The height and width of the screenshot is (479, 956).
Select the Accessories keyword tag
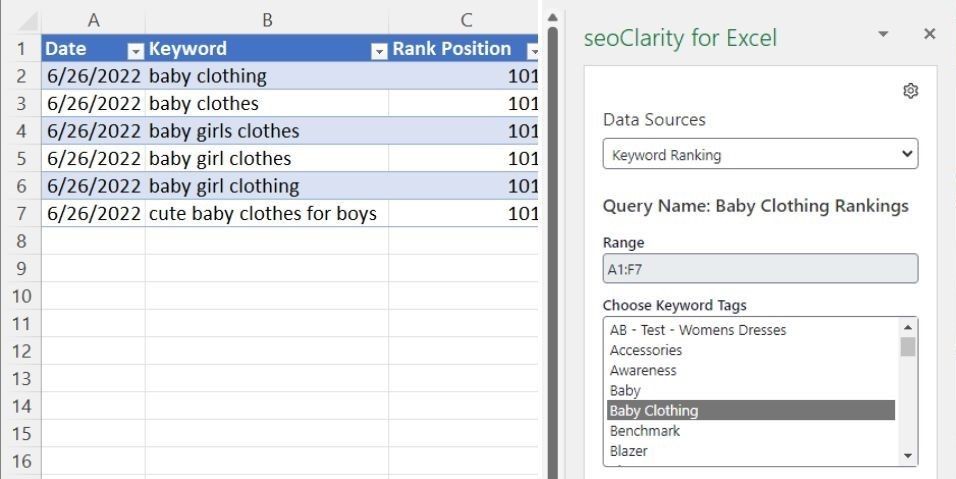click(646, 350)
